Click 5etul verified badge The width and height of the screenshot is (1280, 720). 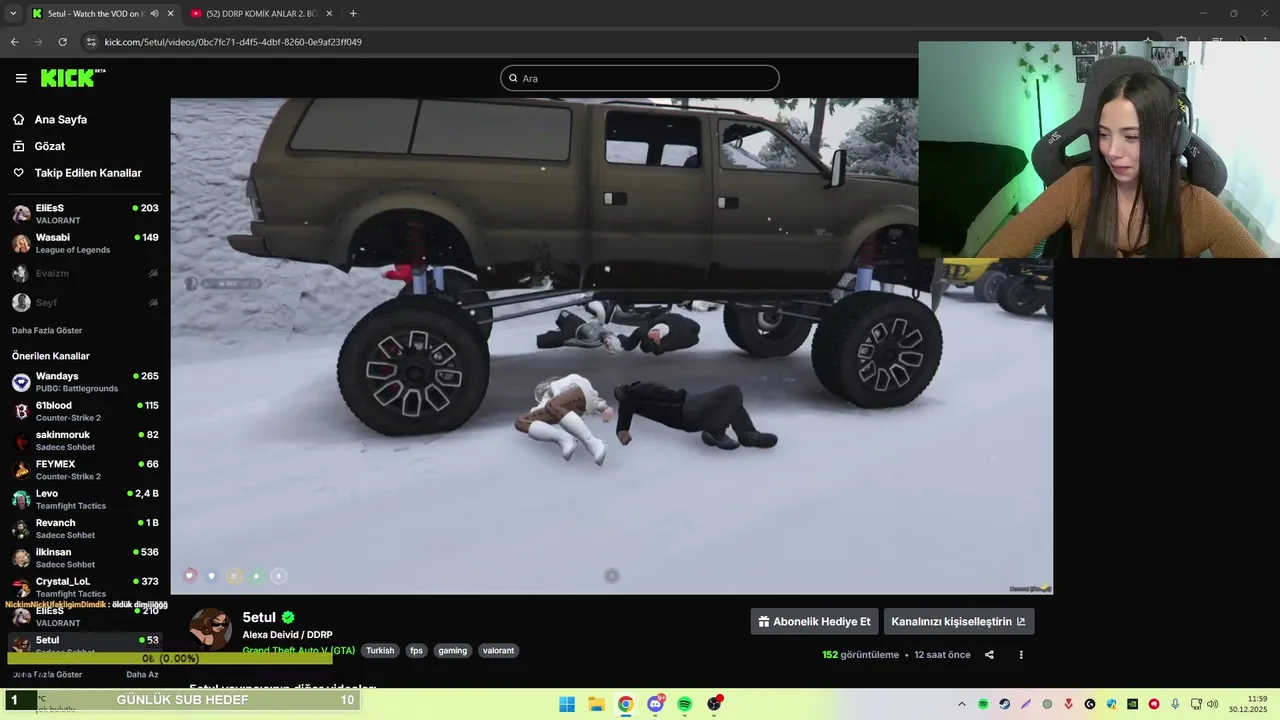coord(288,618)
